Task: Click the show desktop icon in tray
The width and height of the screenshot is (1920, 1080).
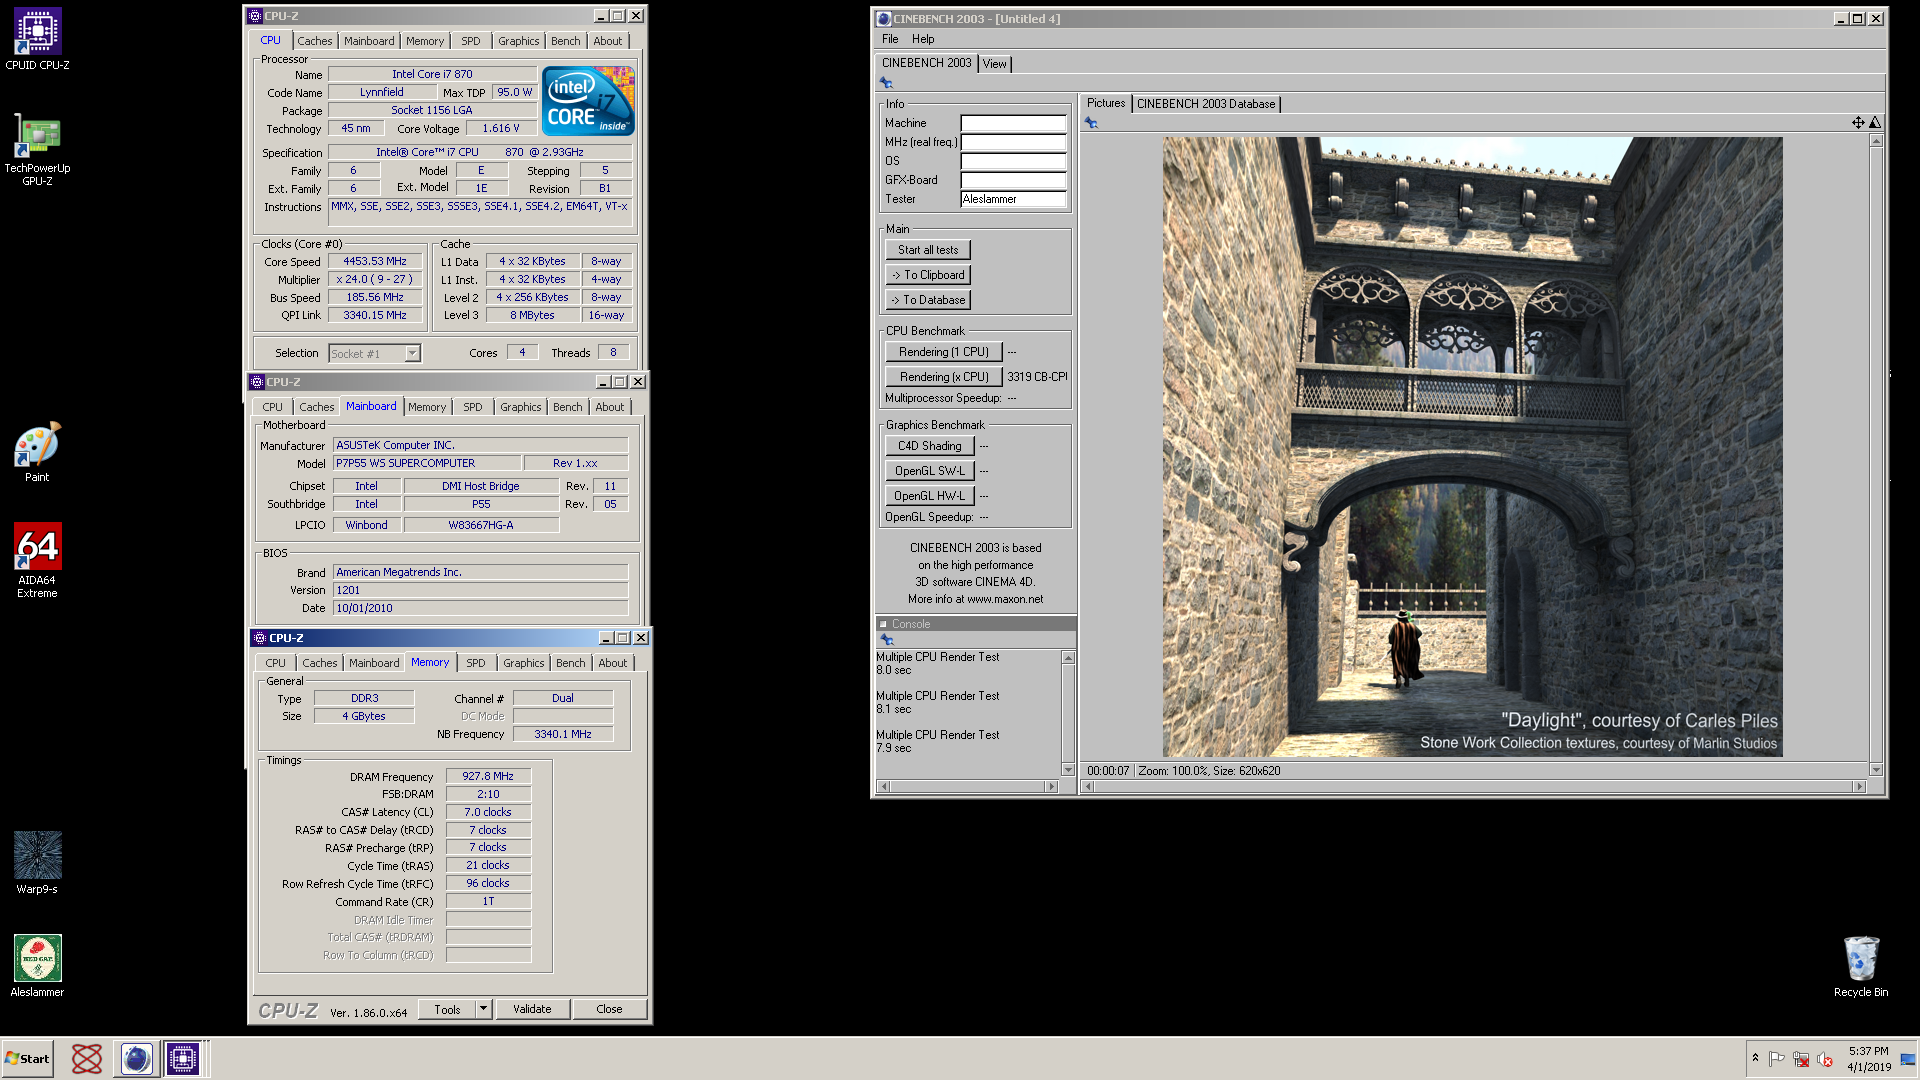Action: click(1908, 1059)
